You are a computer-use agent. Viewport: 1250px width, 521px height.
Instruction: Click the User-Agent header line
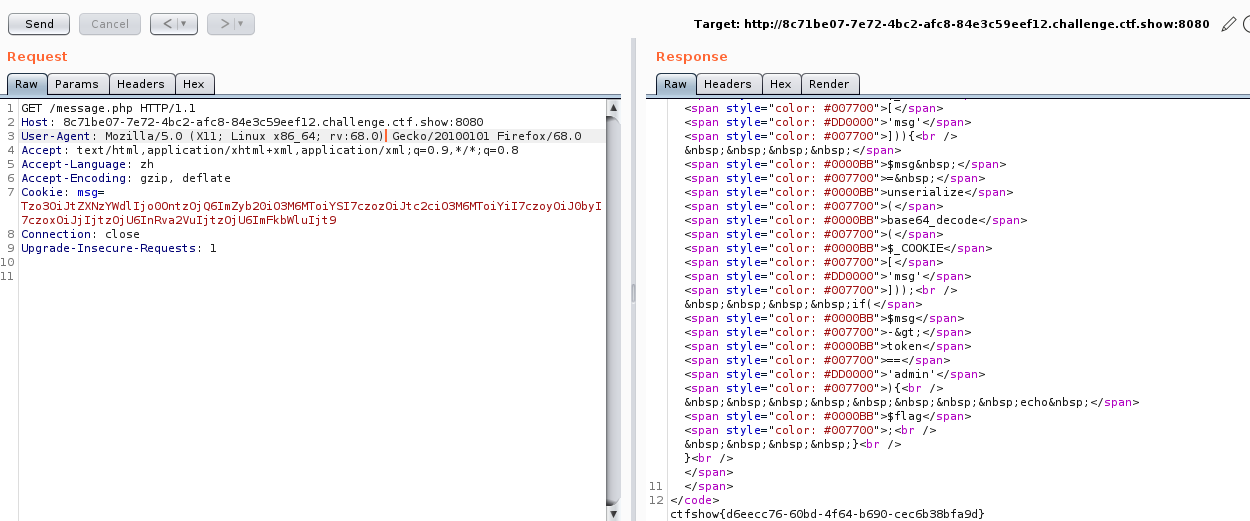point(301,135)
